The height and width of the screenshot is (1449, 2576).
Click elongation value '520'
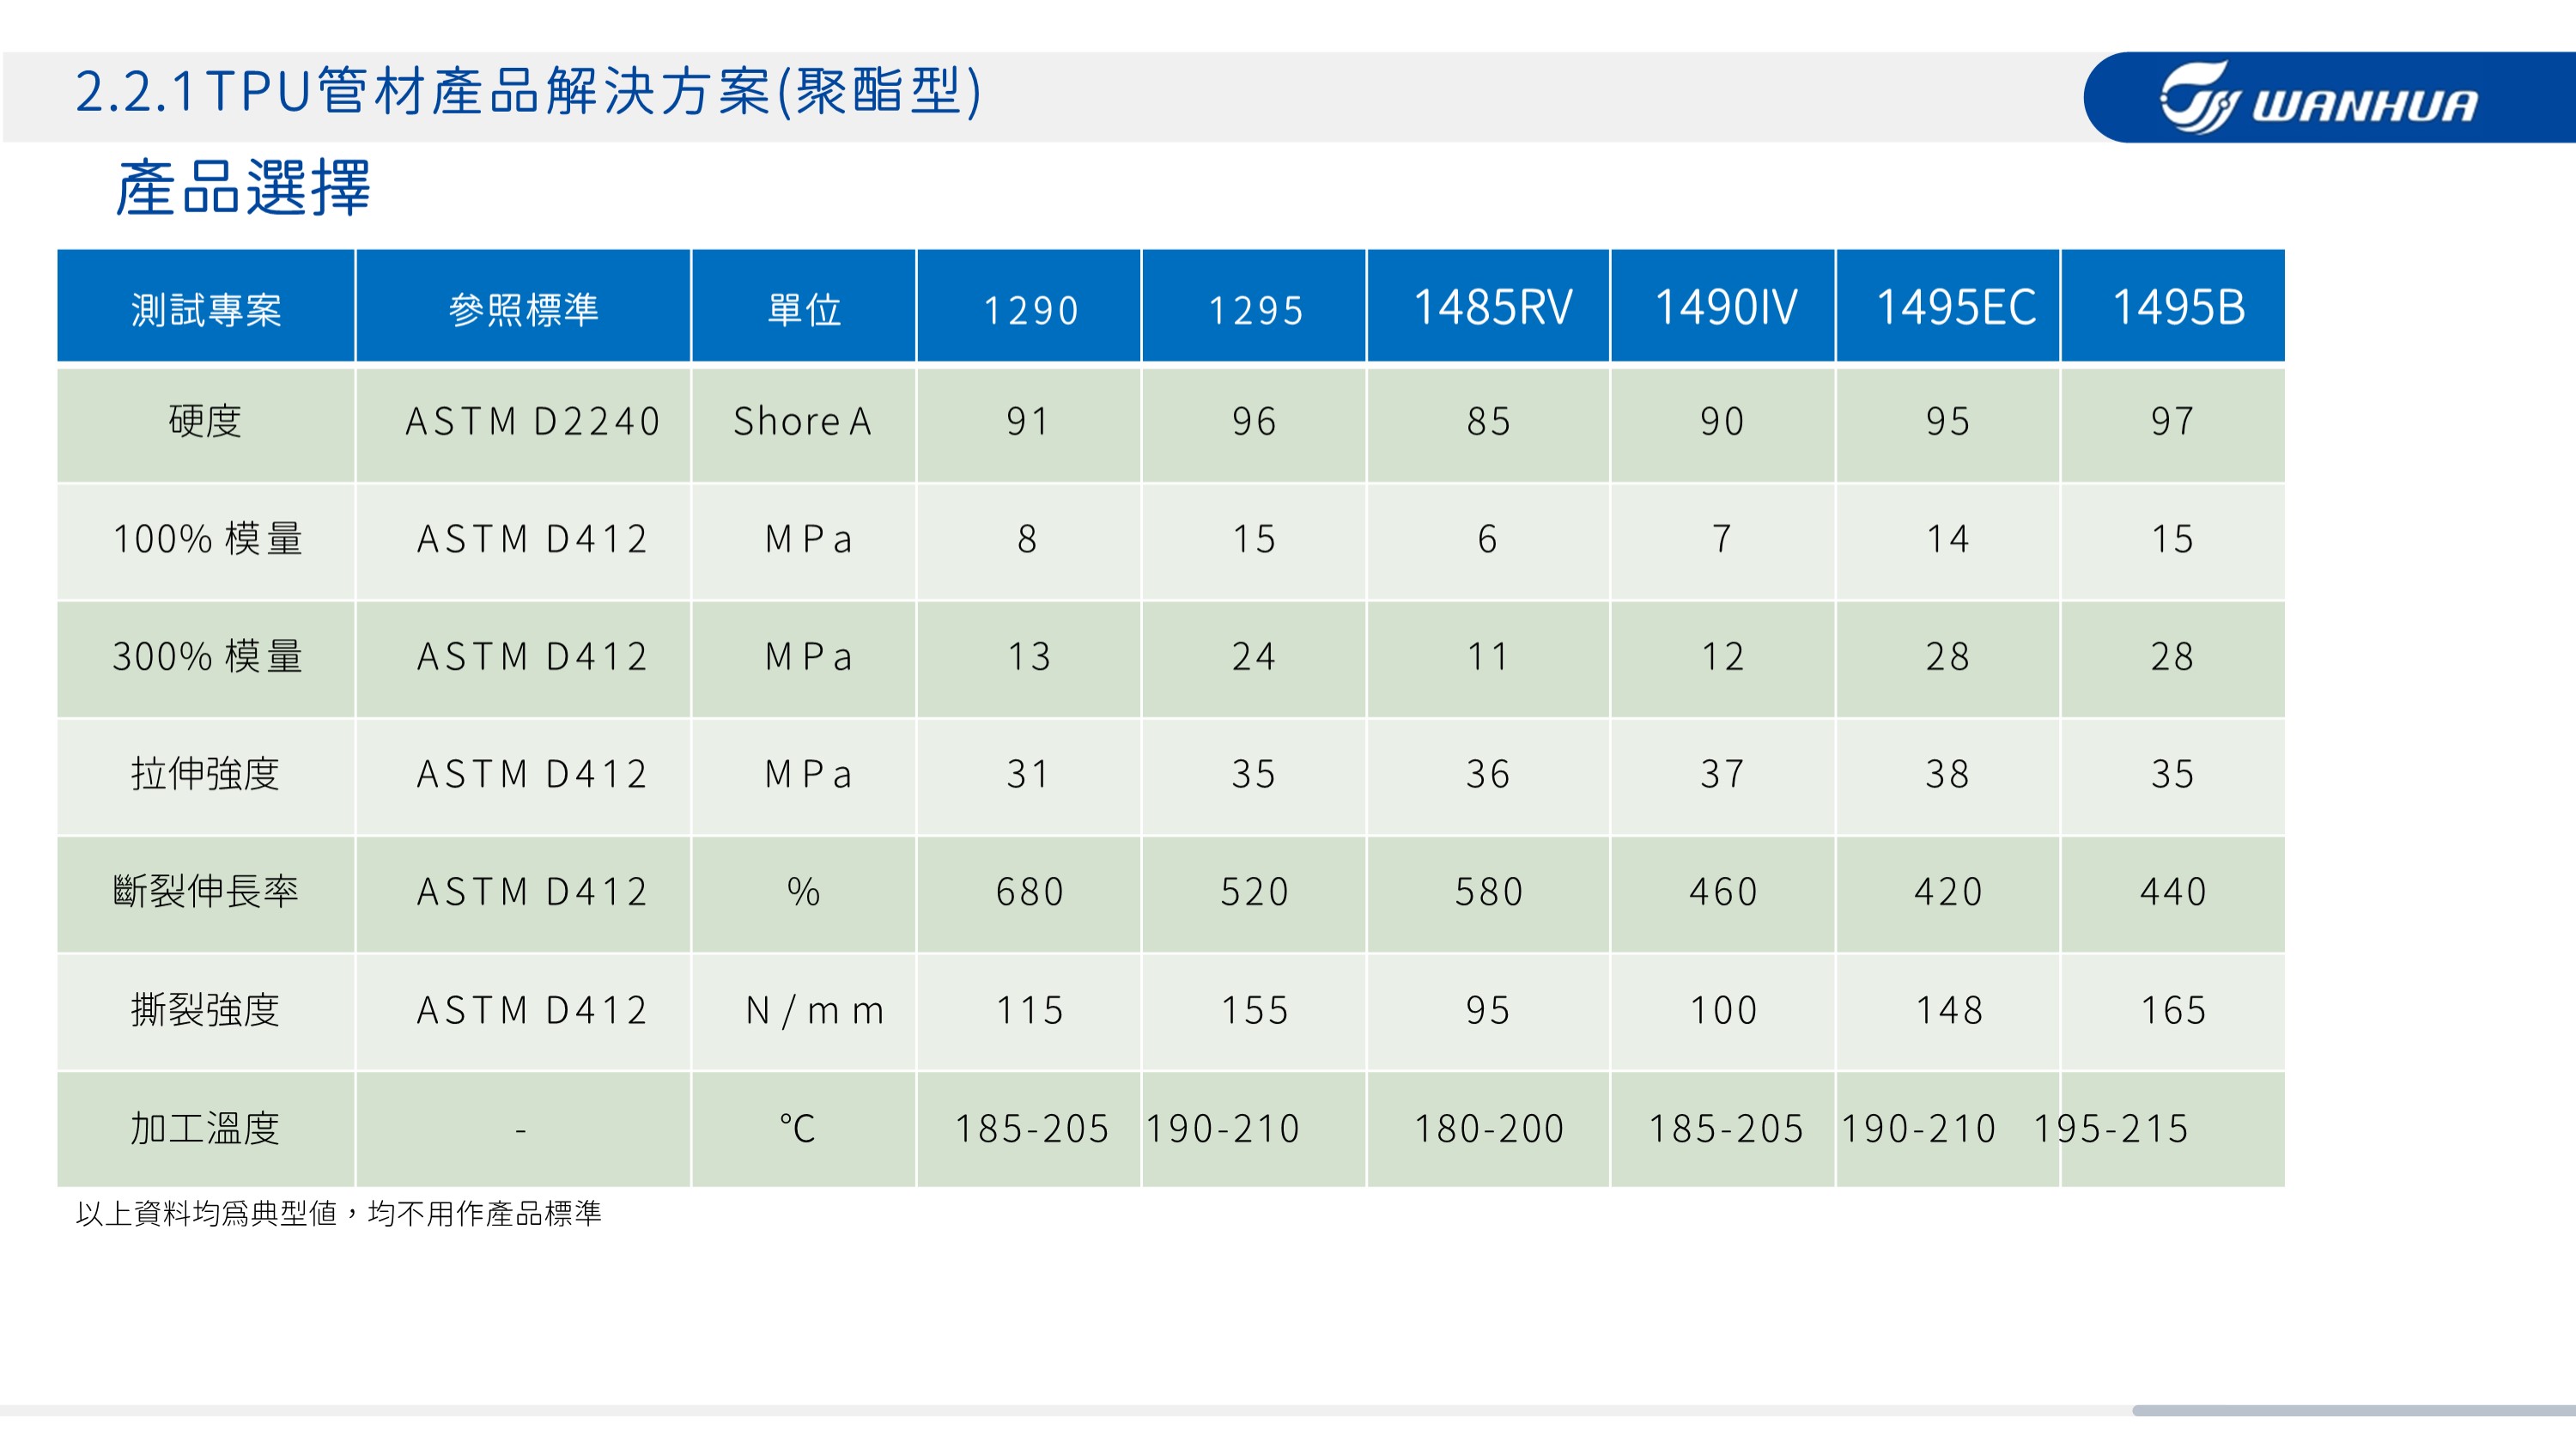1254,891
